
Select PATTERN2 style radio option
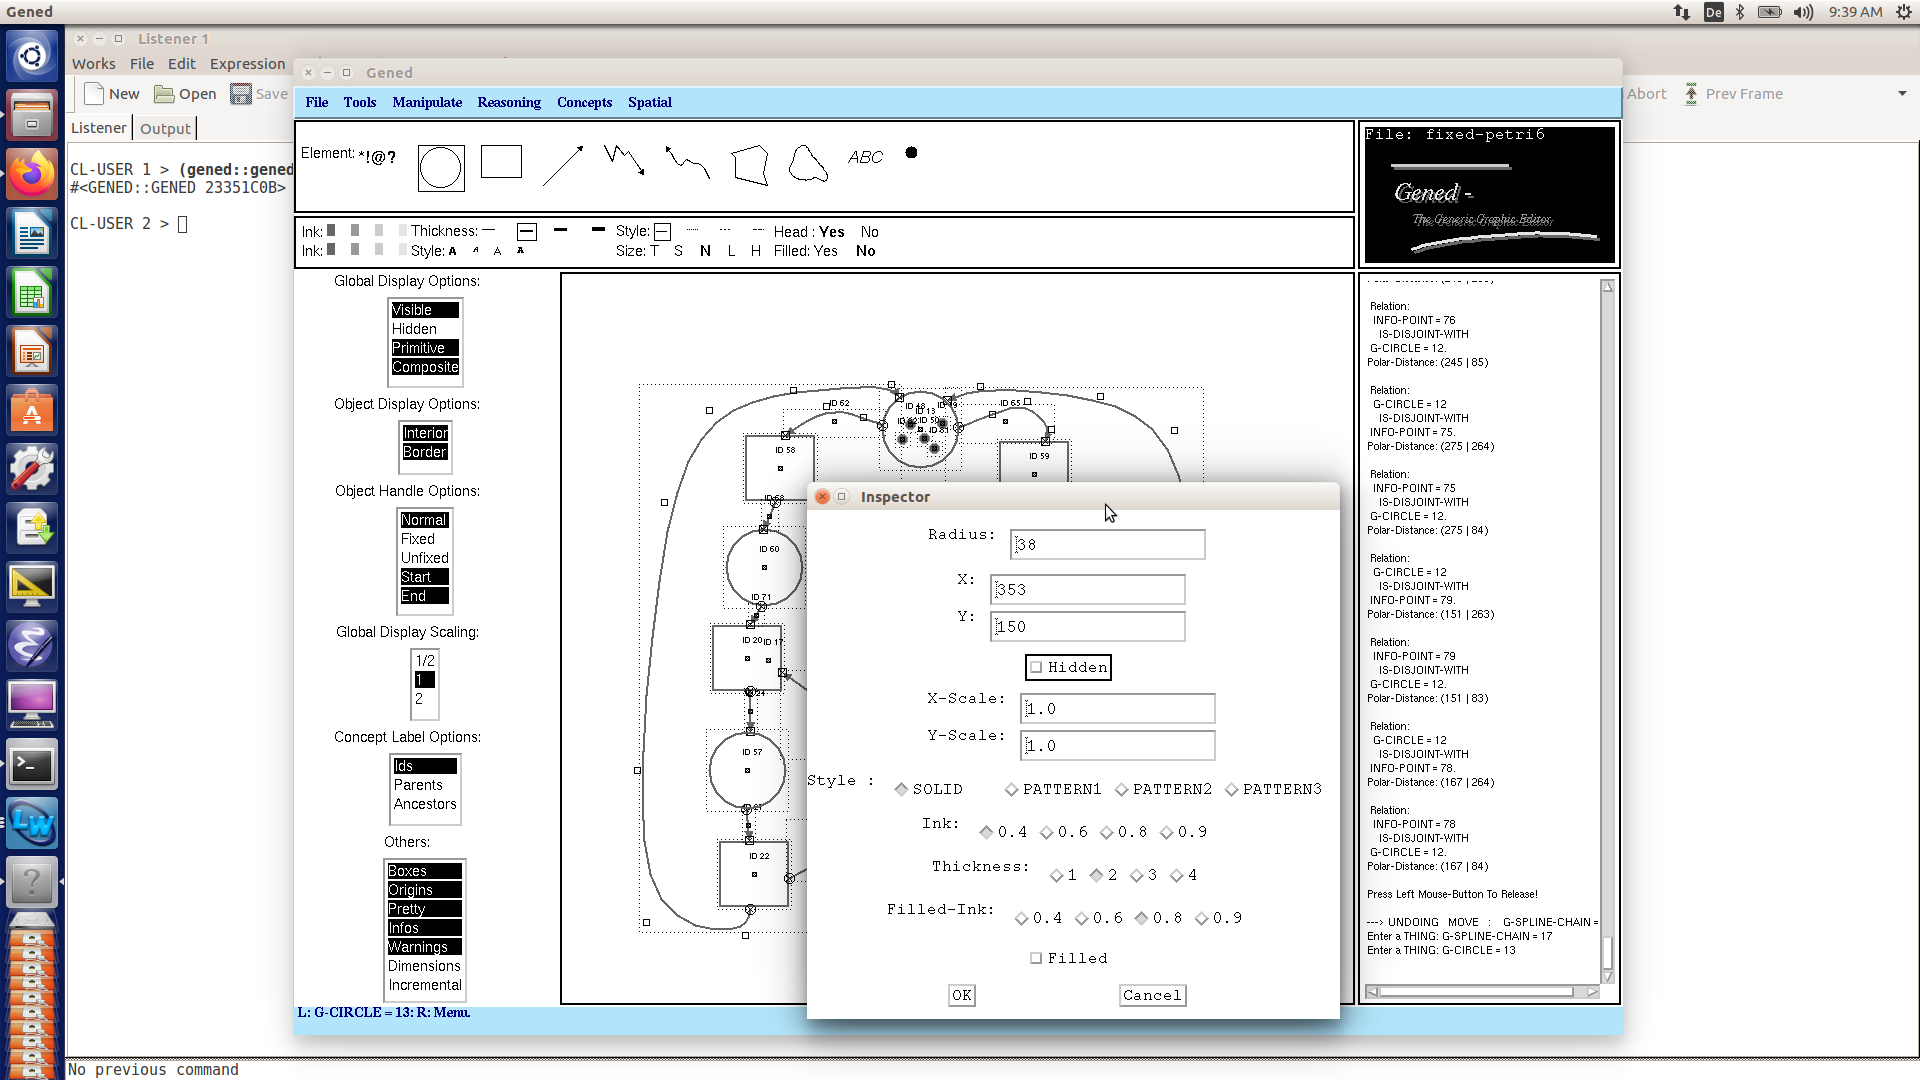pos(1122,790)
